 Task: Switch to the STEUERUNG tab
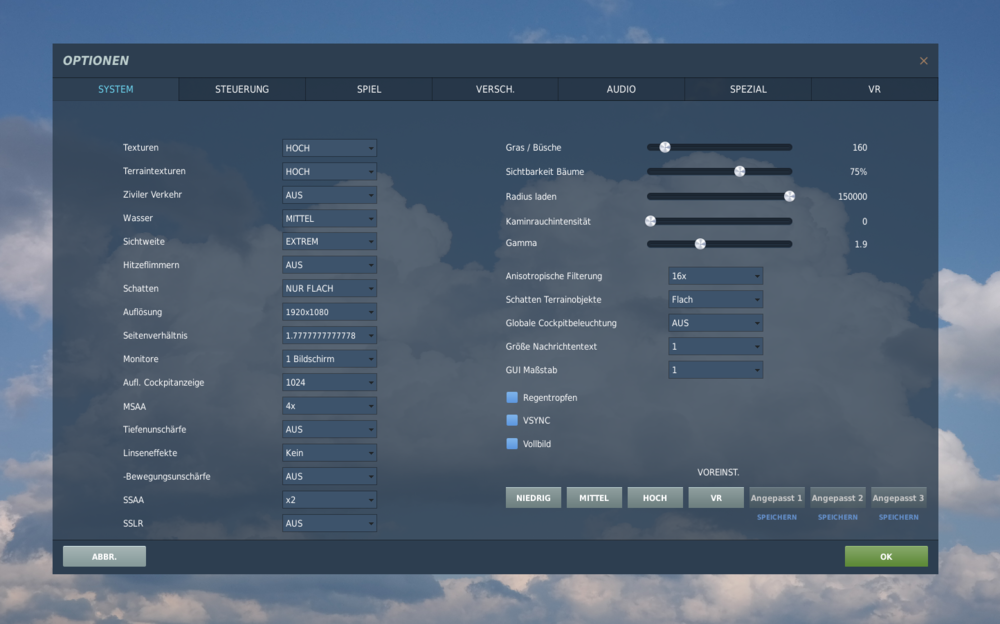pyautogui.click(x=241, y=89)
